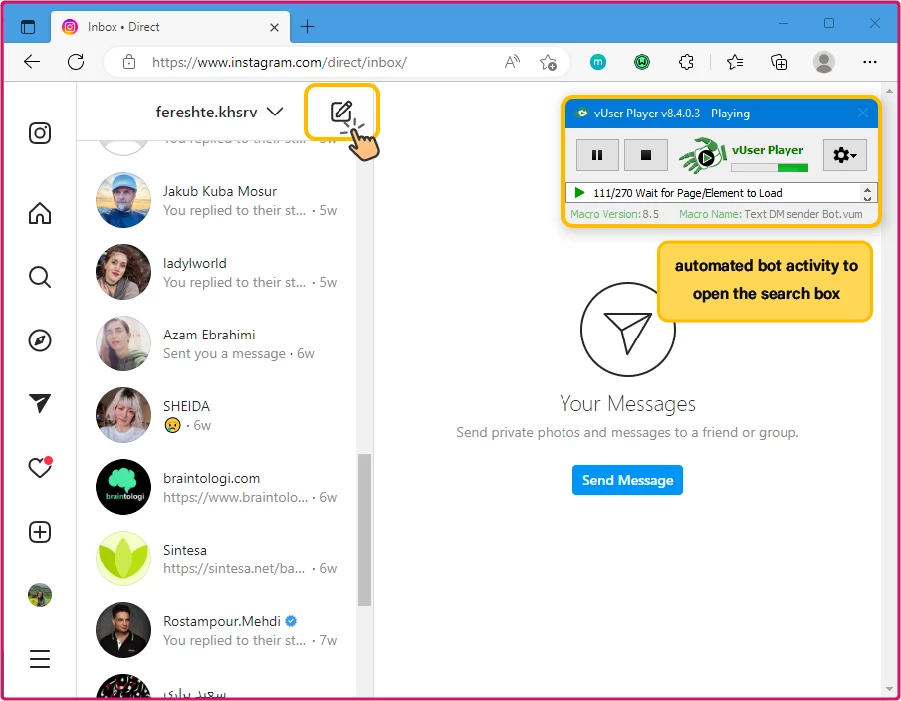901x701 pixels.
Task: Click page scrollbar down arrow
Action: (x=890, y=689)
